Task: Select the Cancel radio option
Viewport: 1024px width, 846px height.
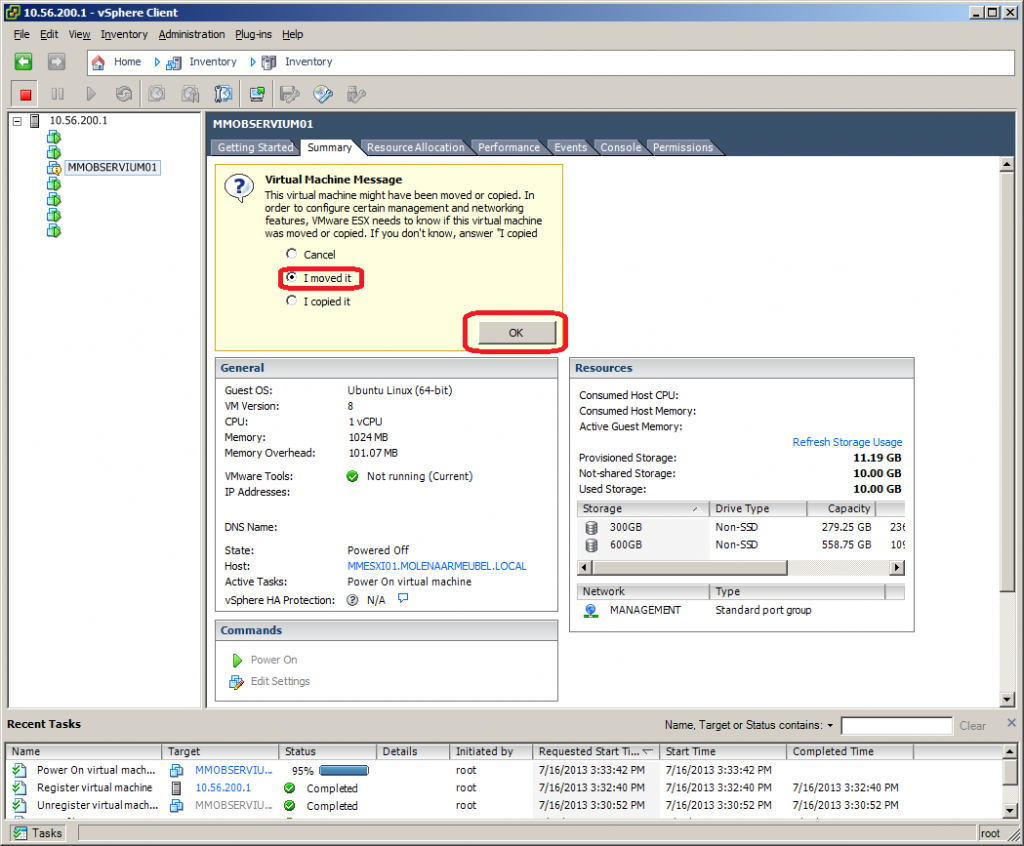Action: 291,253
